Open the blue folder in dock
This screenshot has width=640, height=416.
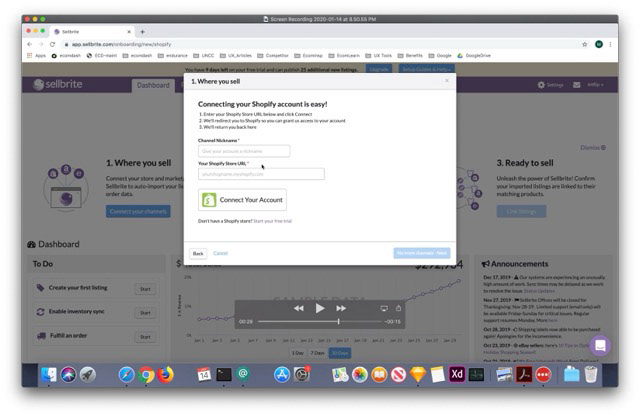tap(571, 374)
